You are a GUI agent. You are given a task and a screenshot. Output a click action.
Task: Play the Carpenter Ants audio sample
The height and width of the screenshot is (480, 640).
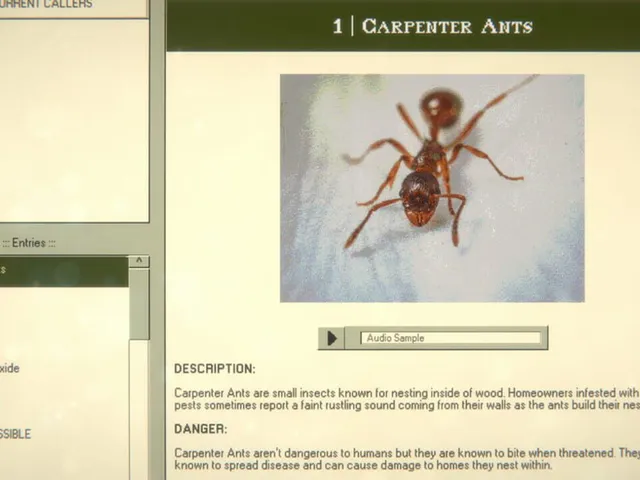pyautogui.click(x=331, y=338)
